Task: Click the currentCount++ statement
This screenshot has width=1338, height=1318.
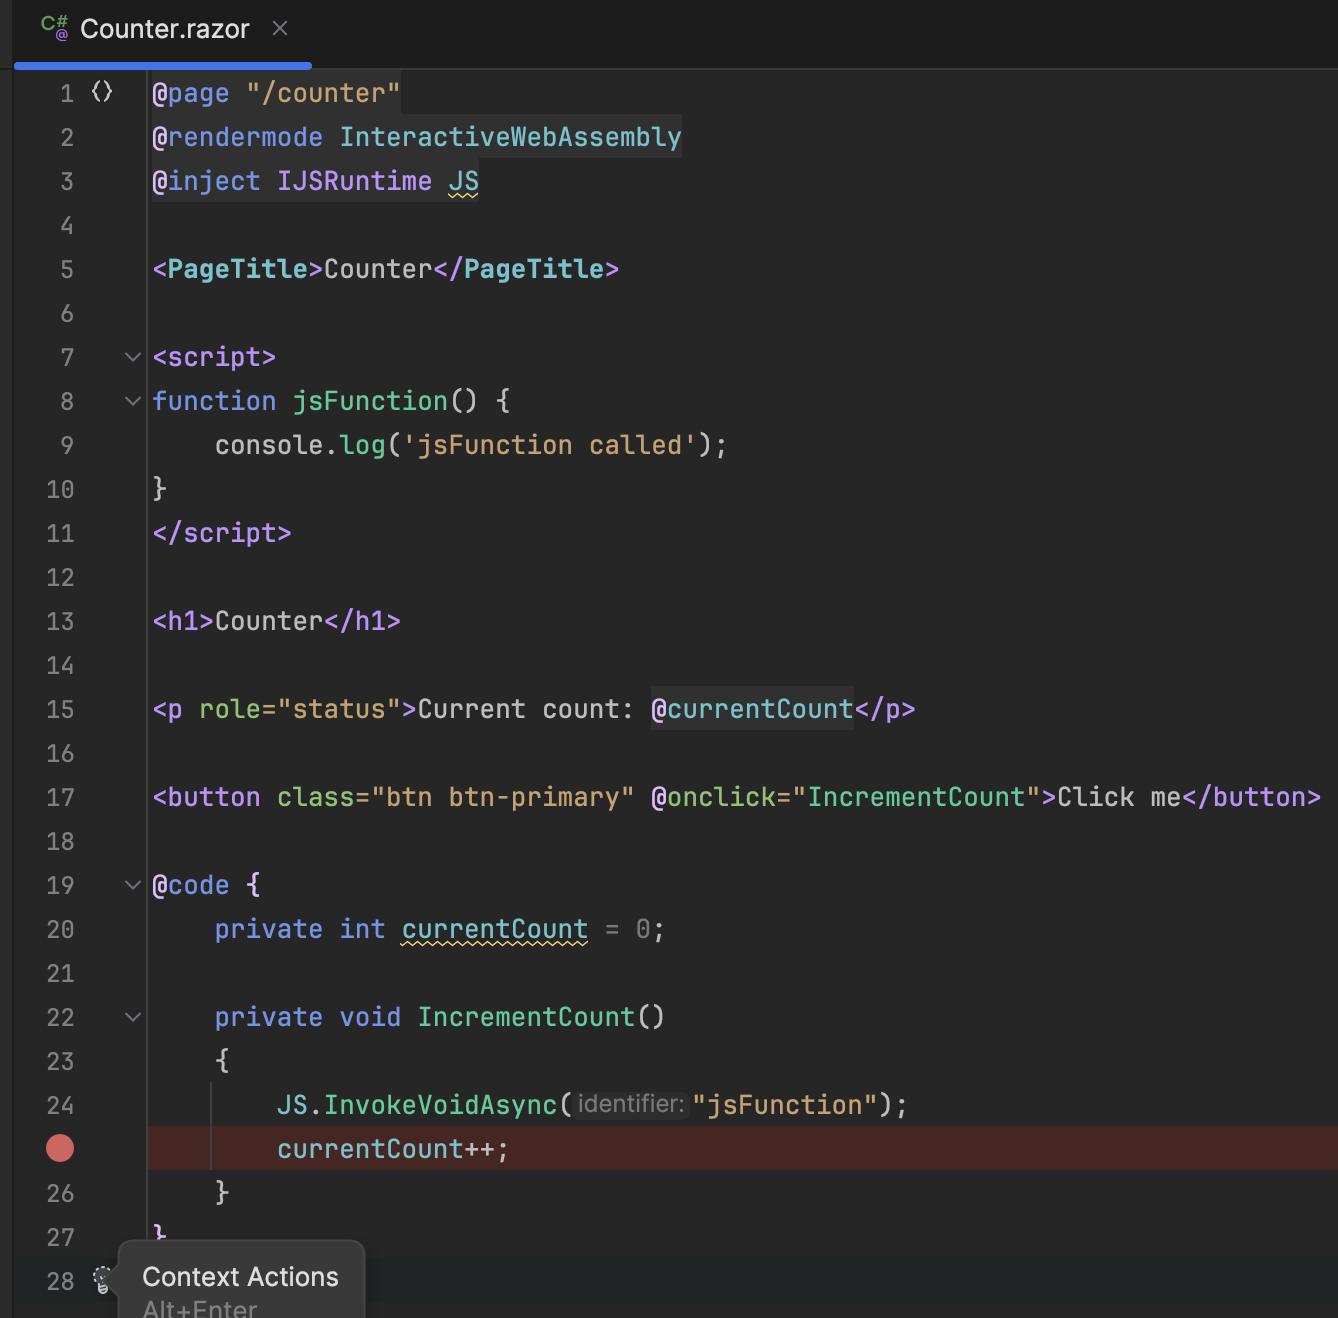Action: 393,1149
